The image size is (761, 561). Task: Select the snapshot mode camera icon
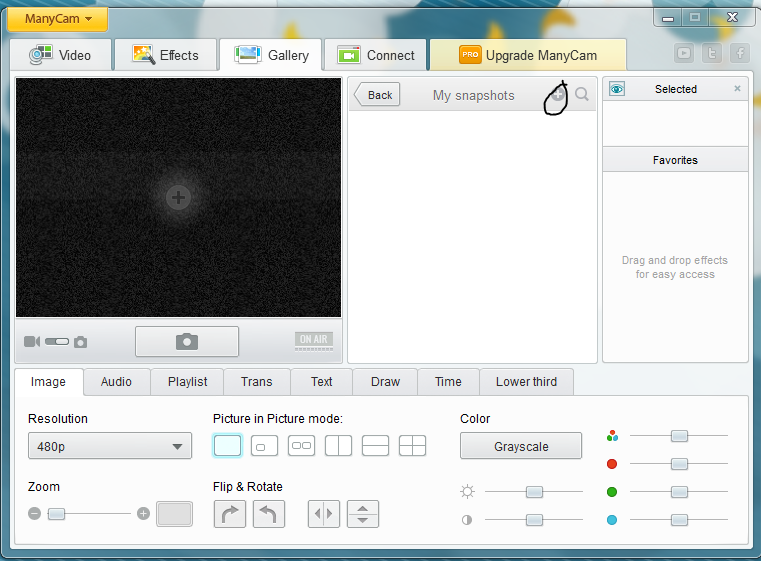tap(81, 342)
